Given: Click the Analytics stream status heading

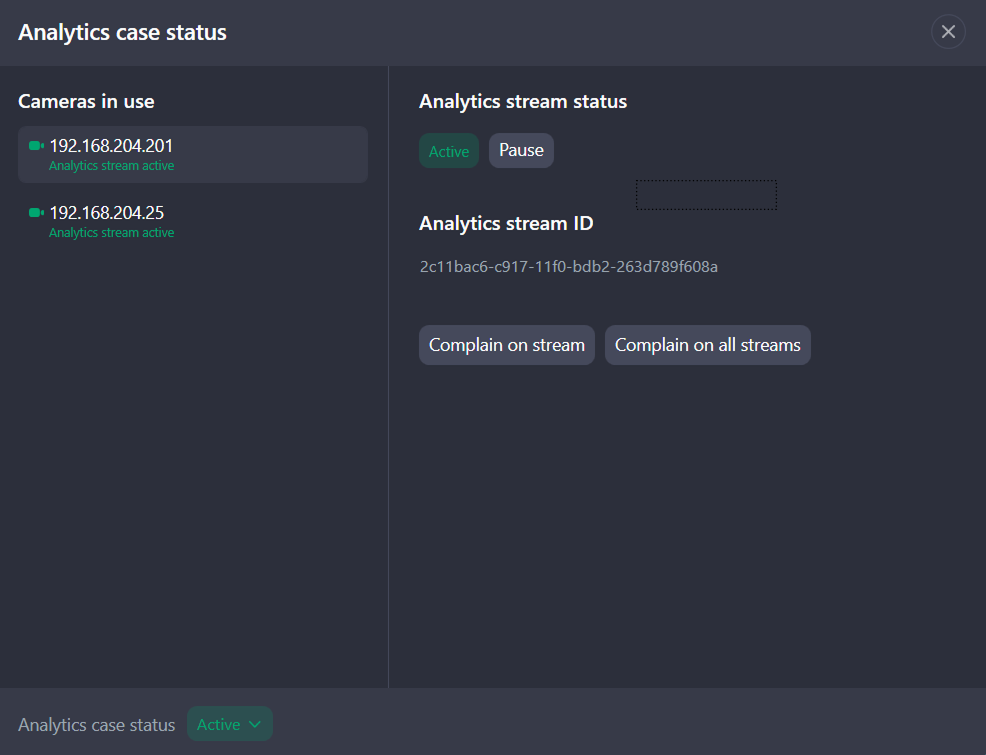Looking at the screenshot, I should pos(522,102).
